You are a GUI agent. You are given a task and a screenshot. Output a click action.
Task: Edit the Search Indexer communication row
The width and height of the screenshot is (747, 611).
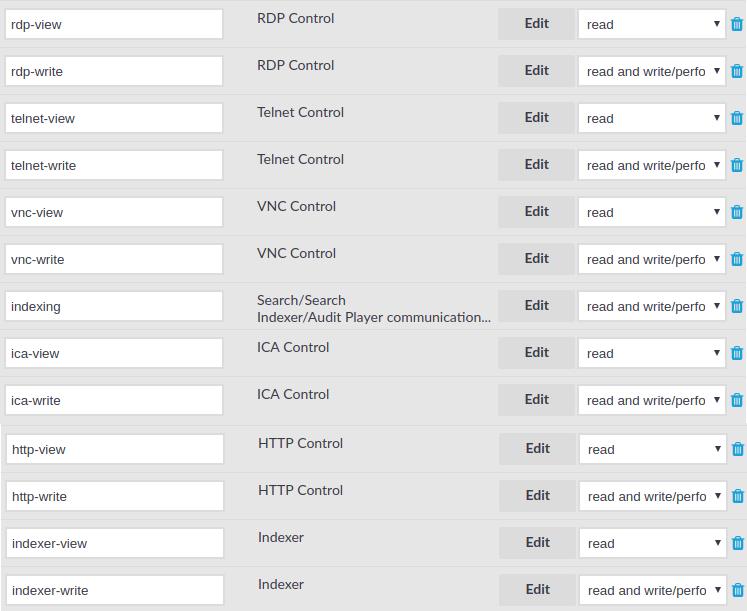536,305
